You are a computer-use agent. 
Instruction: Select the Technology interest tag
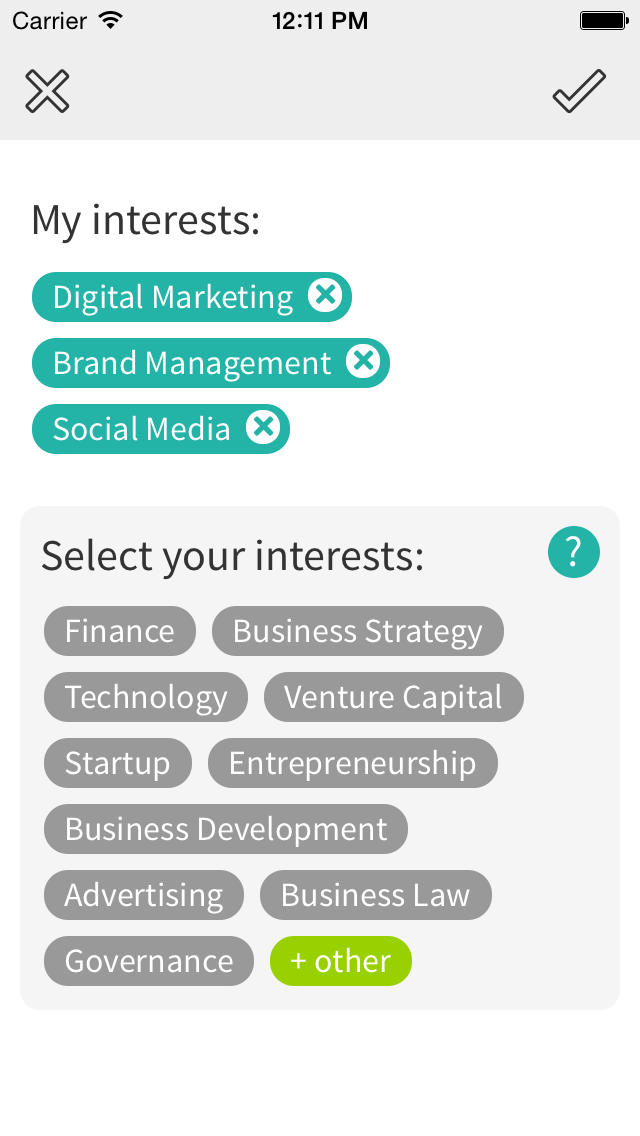point(146,697)
